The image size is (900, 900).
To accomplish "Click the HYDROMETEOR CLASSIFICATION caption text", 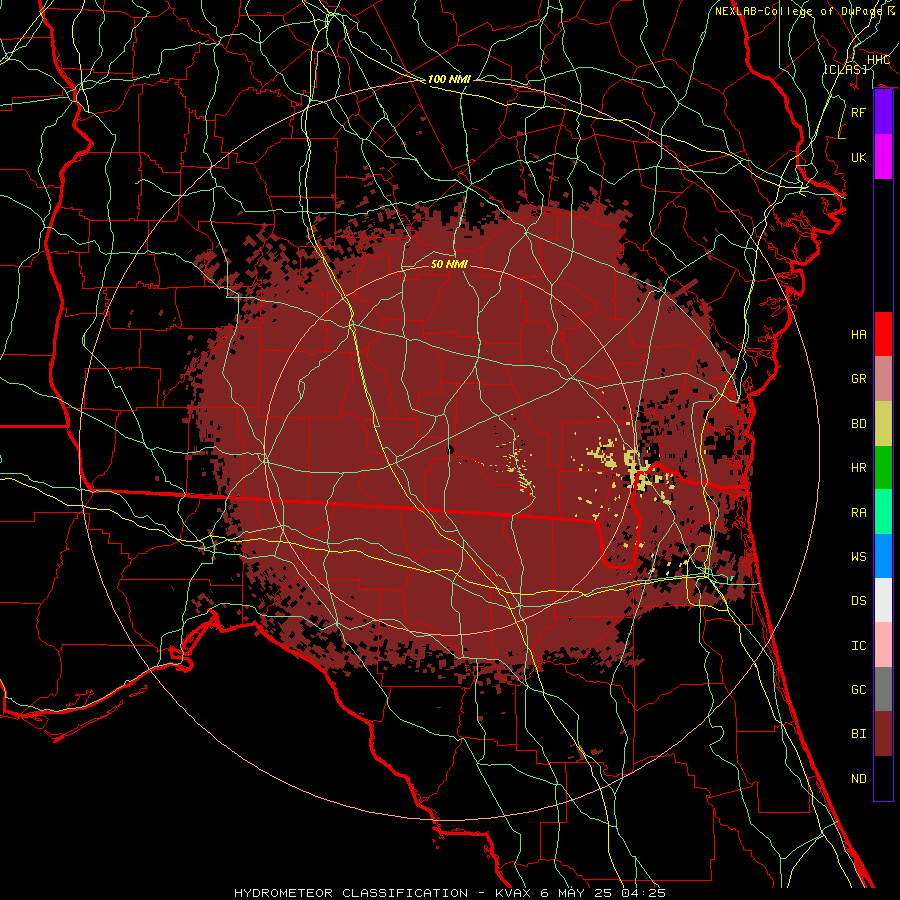I will click(x=351, y=893).
